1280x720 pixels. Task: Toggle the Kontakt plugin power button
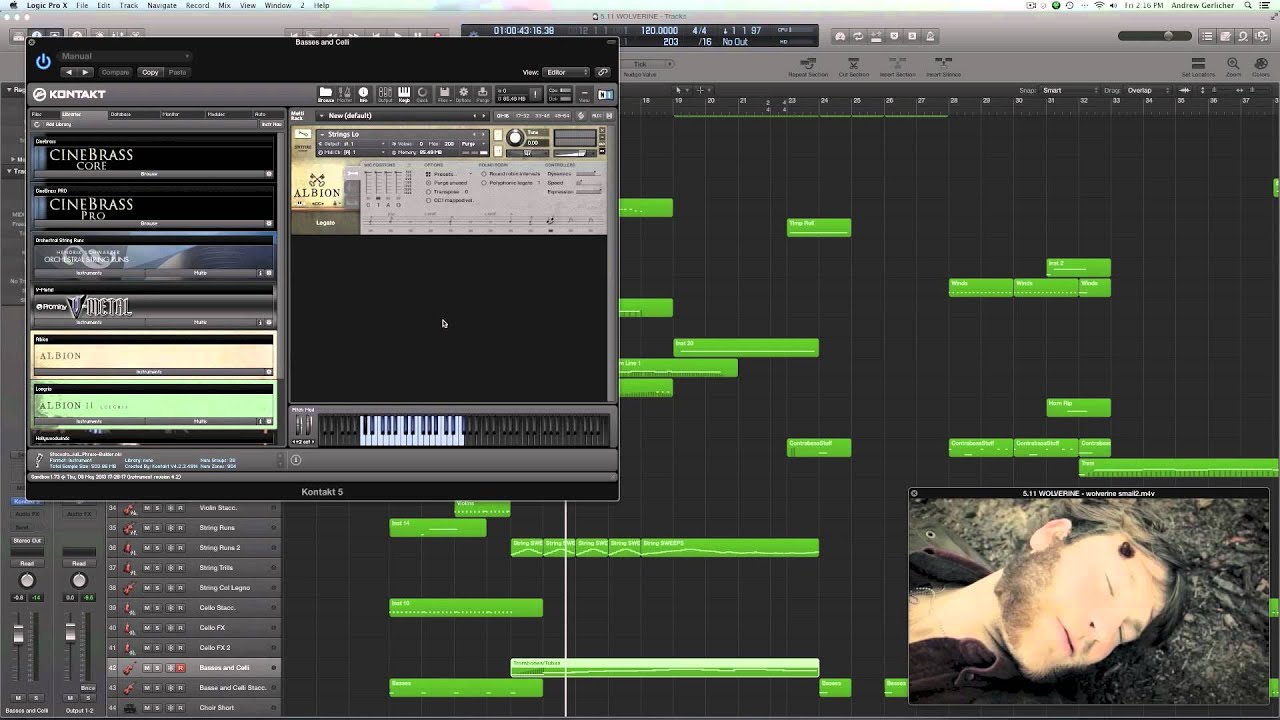[43, 61]
